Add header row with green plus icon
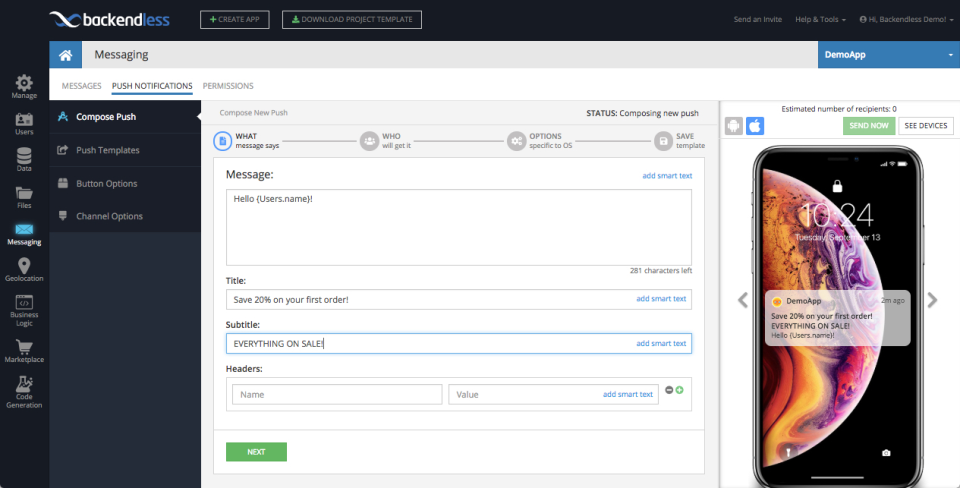This screenshot has height=488, width=960. (x=679, y=390)
